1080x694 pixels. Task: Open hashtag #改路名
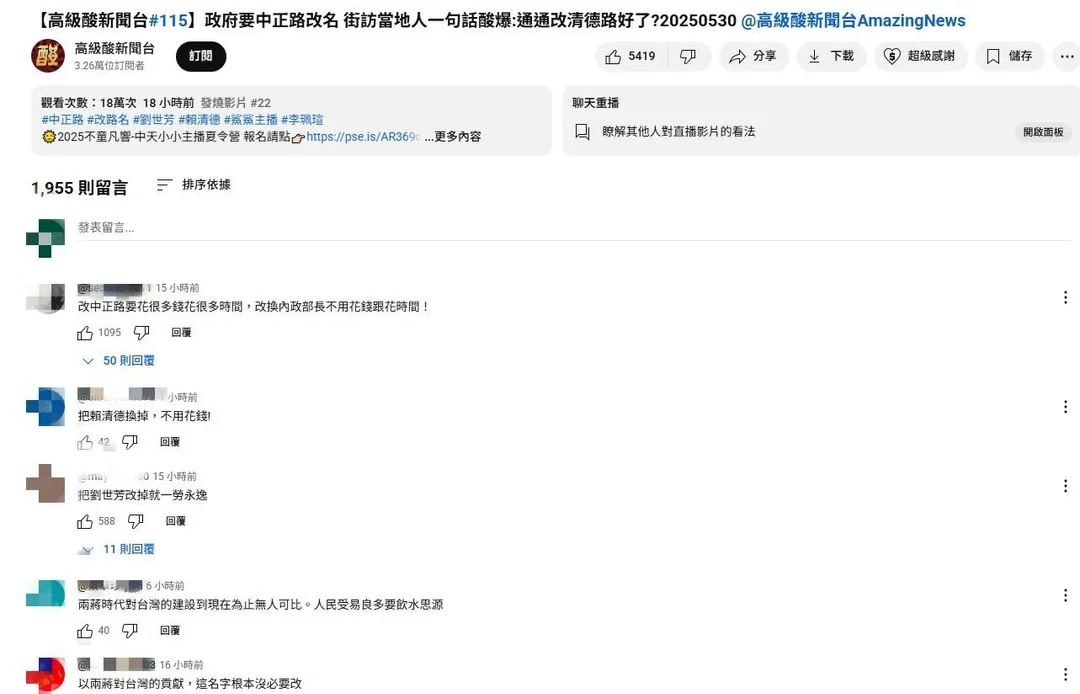[x=108, y=120]
